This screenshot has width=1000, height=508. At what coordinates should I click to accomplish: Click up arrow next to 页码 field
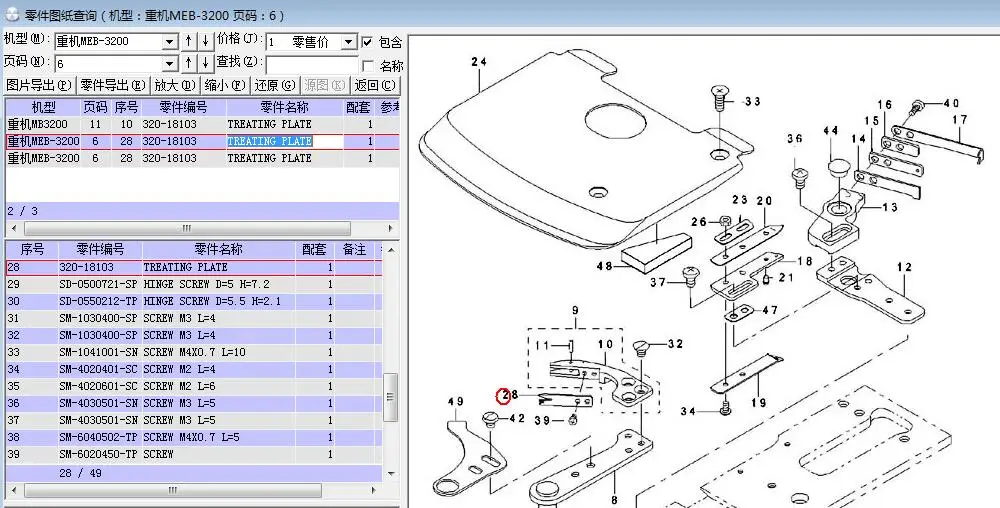click(x=189, y=64)
